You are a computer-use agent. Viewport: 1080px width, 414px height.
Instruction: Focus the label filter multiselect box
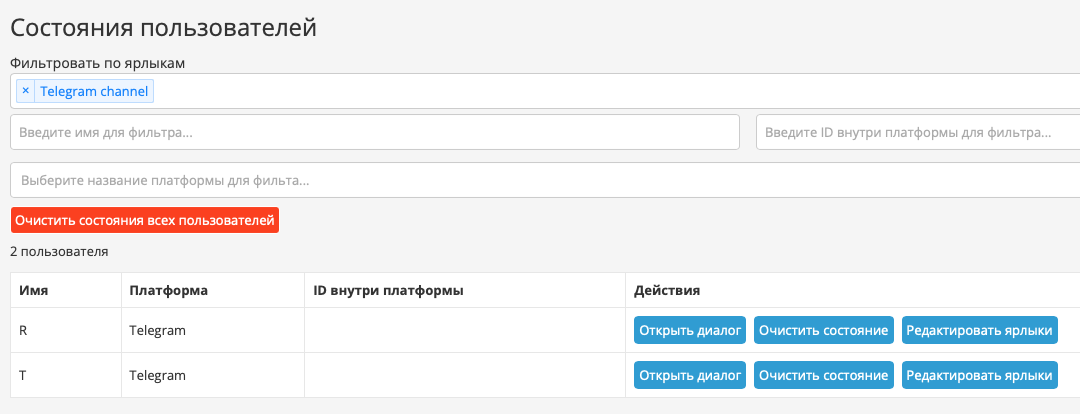coord(545,91)
